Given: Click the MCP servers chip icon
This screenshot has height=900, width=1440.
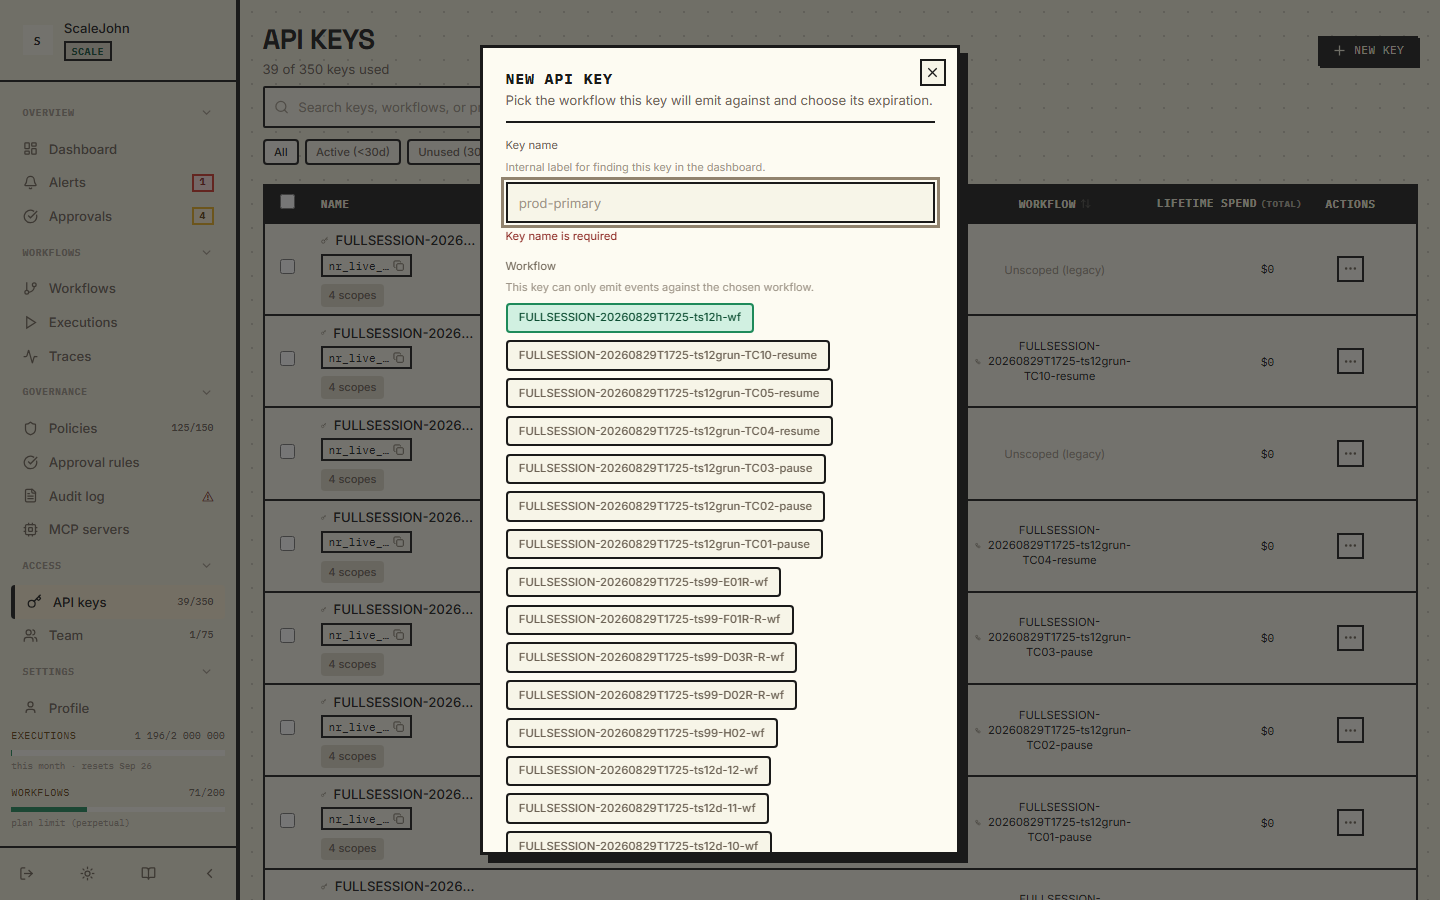Looking at the screenshot, I should tap(30, 529).
